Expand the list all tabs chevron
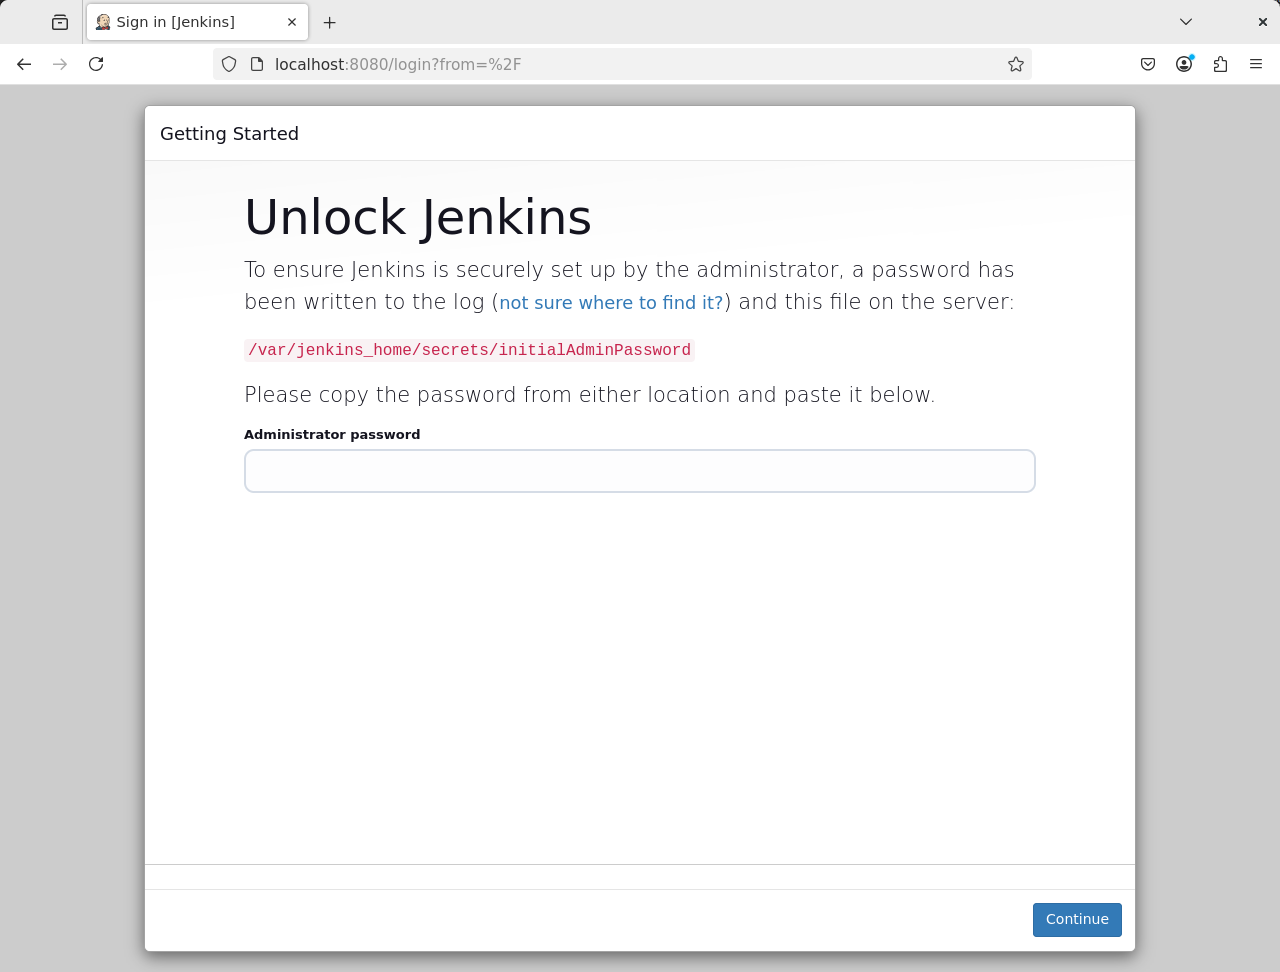Viewport: 1280px width, 972px height. pyautogui.click(x=1186, y=22)
